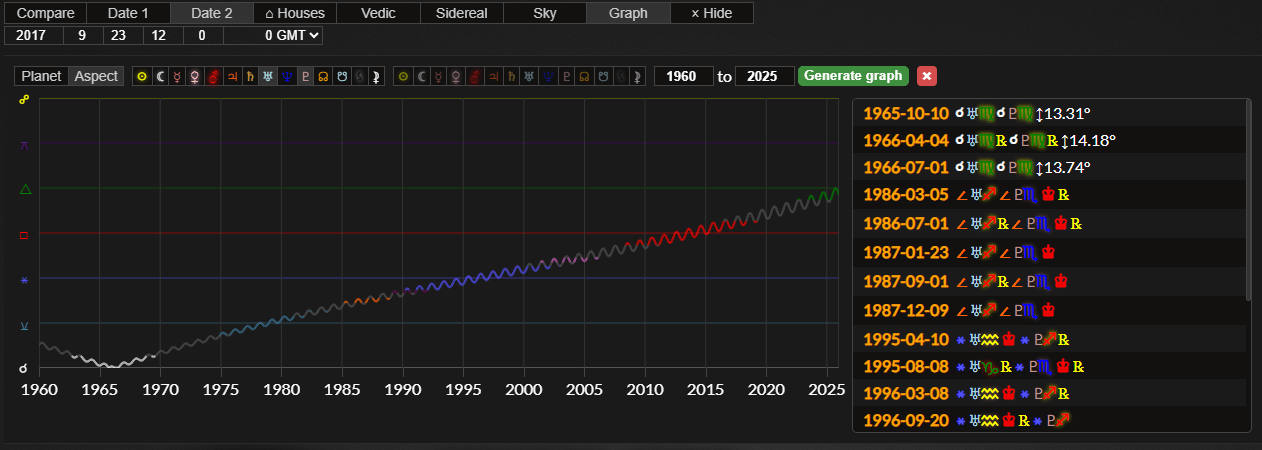Viewport: 1262px width, 450px height.
Task: Click the Generate graph button
Action: (853, 76)
